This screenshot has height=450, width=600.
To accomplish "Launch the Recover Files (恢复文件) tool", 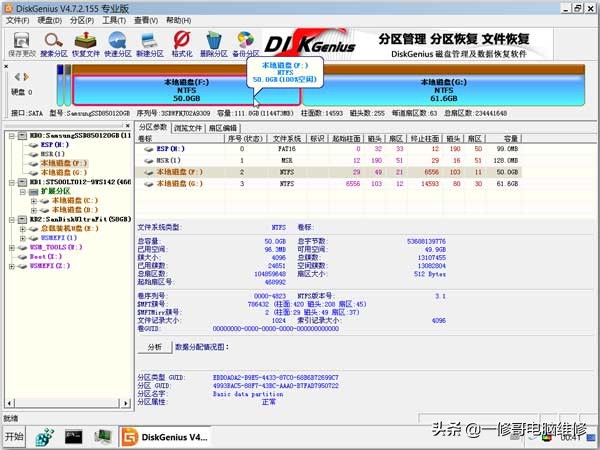I will pos(86,44).
